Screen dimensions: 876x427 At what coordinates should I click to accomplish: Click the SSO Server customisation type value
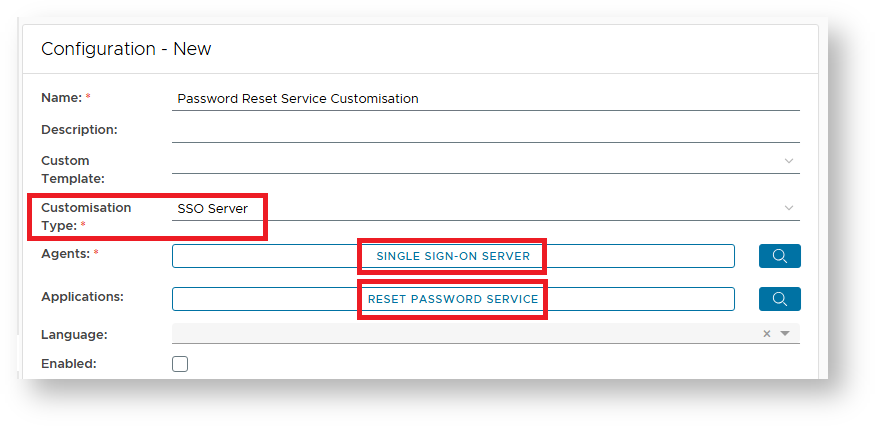[x=212, y=208]
